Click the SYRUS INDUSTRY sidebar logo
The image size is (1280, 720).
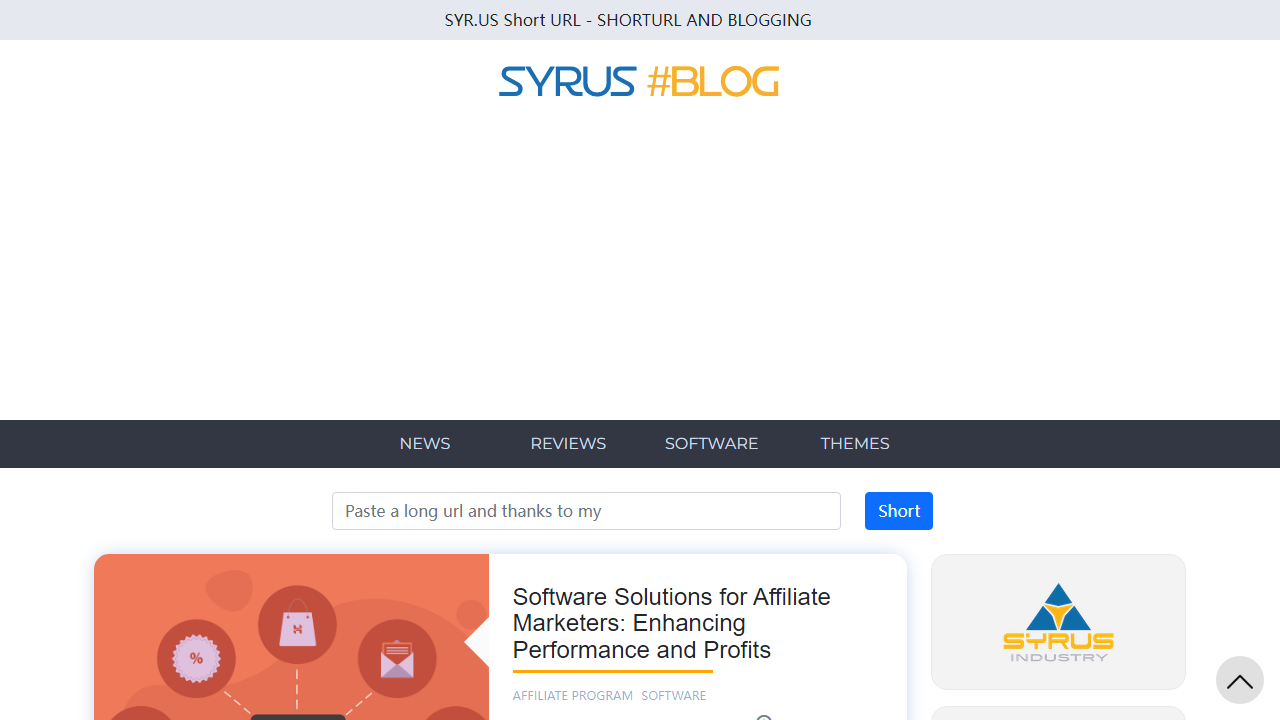tap(1058, 621)
